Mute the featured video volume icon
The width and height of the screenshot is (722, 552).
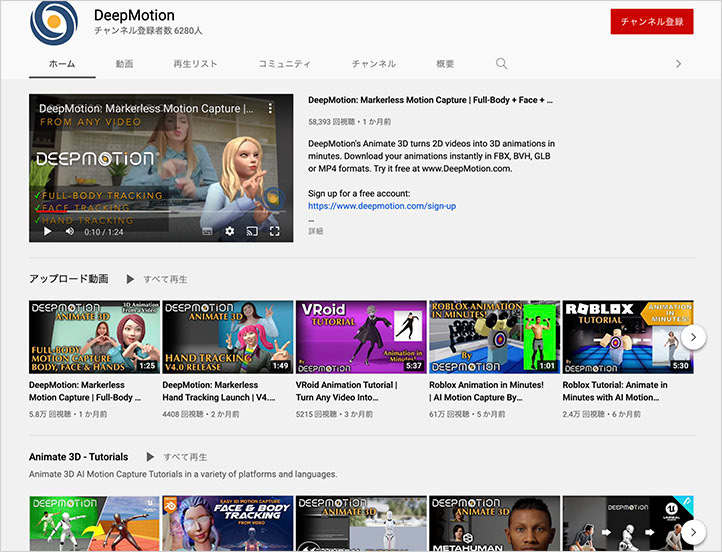coord(70,232)
